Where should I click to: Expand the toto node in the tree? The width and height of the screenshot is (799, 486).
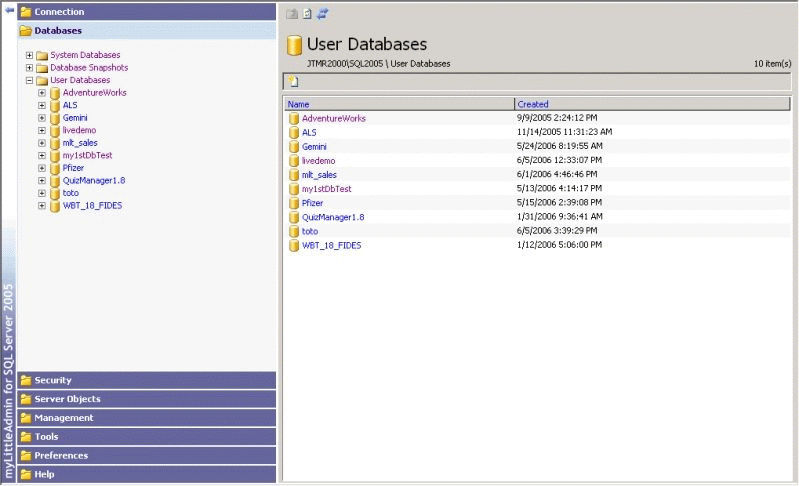tap(42, 193)
